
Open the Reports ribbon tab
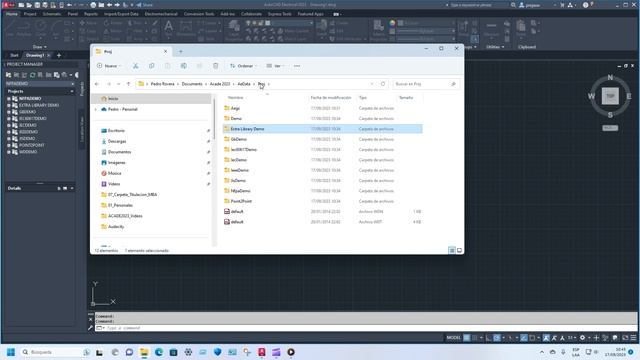[x=91, y=14]
